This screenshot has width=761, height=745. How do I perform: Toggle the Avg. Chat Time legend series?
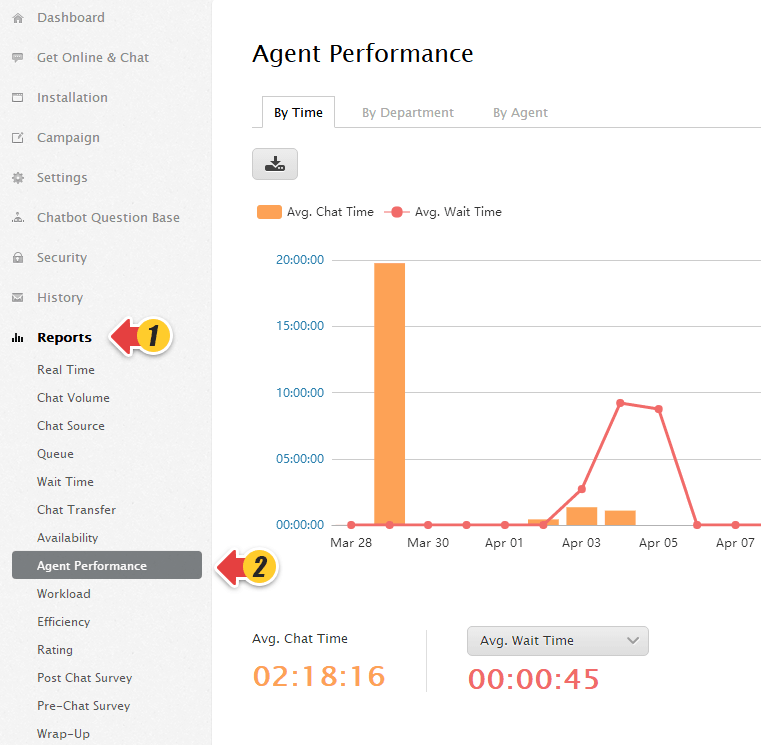coord(315,212)
